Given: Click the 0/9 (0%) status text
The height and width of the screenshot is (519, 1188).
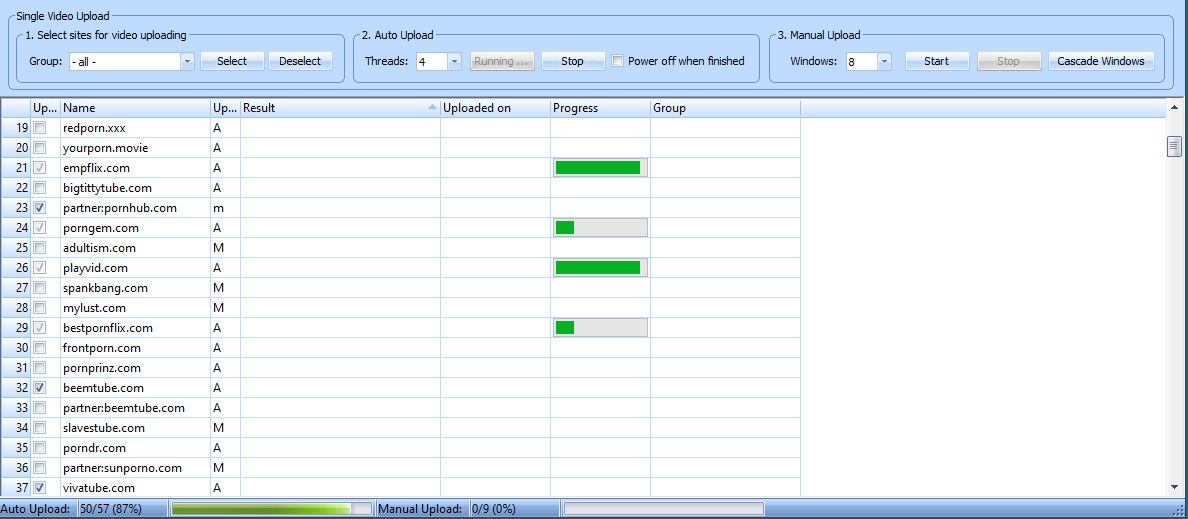Looking at the screenshot, I should coord(493,508).
